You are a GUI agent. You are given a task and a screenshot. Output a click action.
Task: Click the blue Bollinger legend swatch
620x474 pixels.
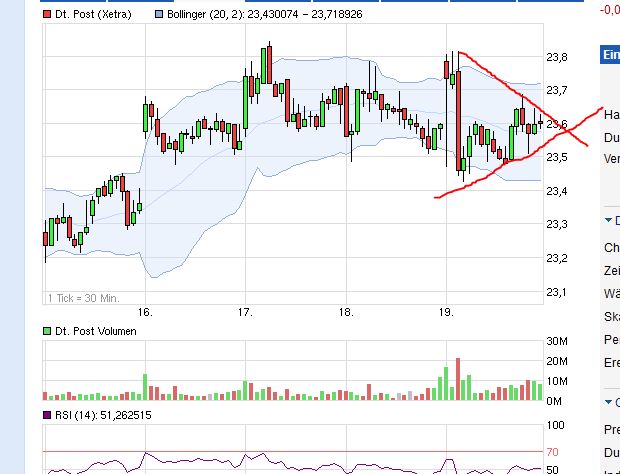click(159, 15)
